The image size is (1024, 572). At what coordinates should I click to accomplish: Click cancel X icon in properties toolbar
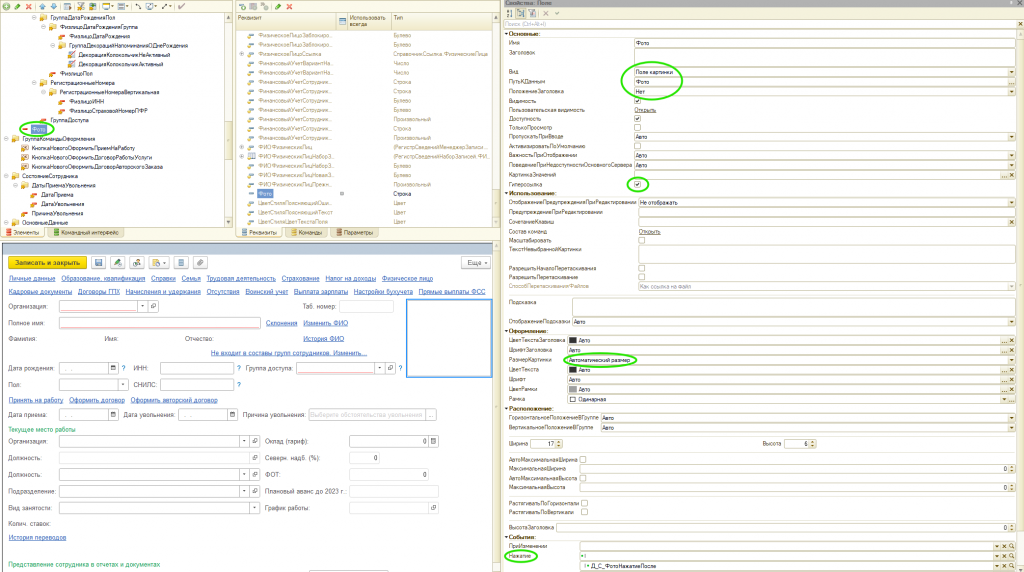(x=546, y=13)
